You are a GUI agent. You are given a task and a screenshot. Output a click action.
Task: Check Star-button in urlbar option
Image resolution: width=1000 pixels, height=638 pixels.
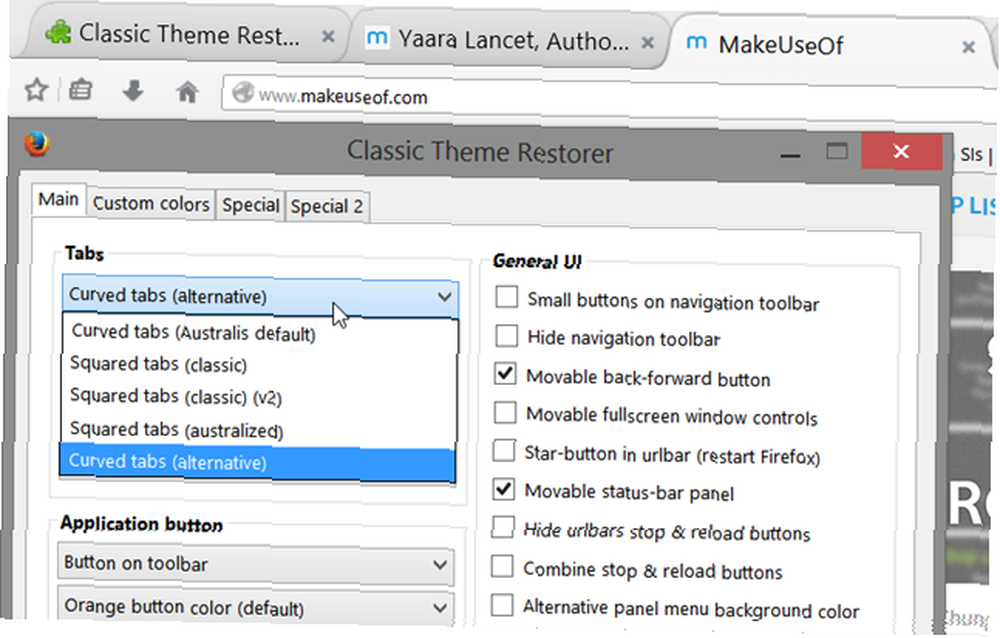[504, 450]
